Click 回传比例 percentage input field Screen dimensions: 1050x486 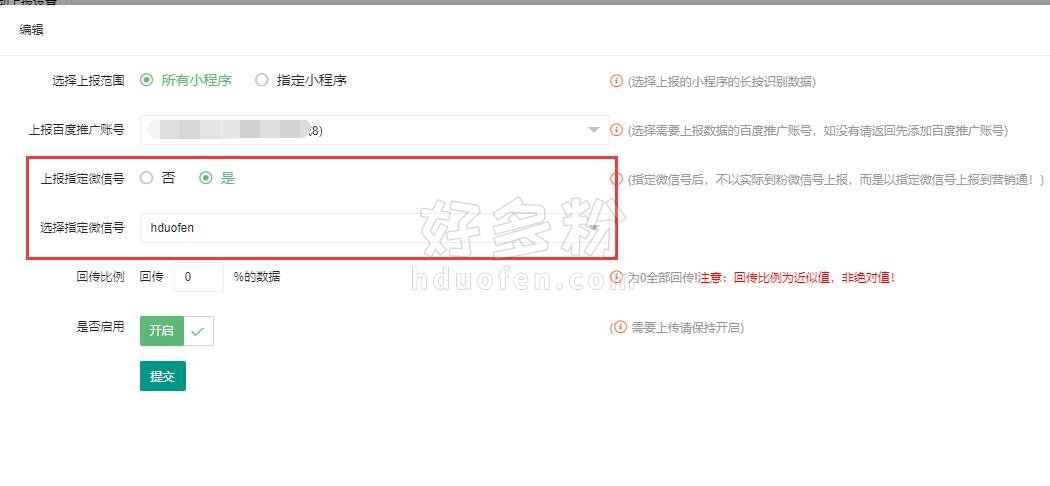pos(199,276)
